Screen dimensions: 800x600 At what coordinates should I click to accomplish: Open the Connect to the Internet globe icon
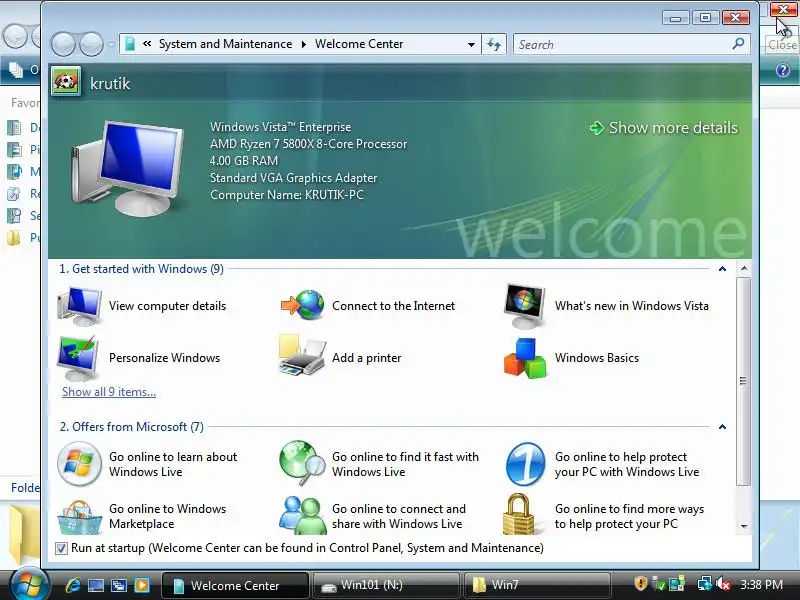[303, 305]
